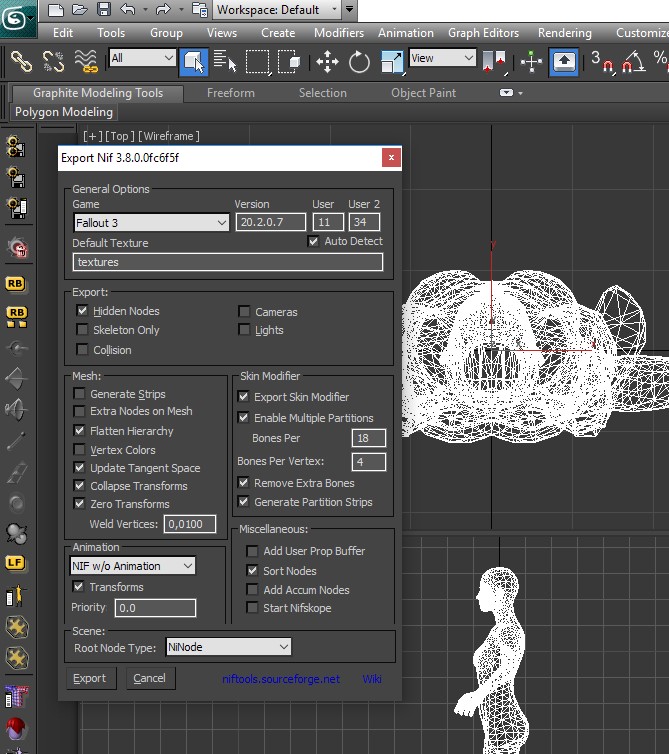Check the Cameras export option
Image resolution: width=669 pixels, height=754 pixels.
click(244, 312)
